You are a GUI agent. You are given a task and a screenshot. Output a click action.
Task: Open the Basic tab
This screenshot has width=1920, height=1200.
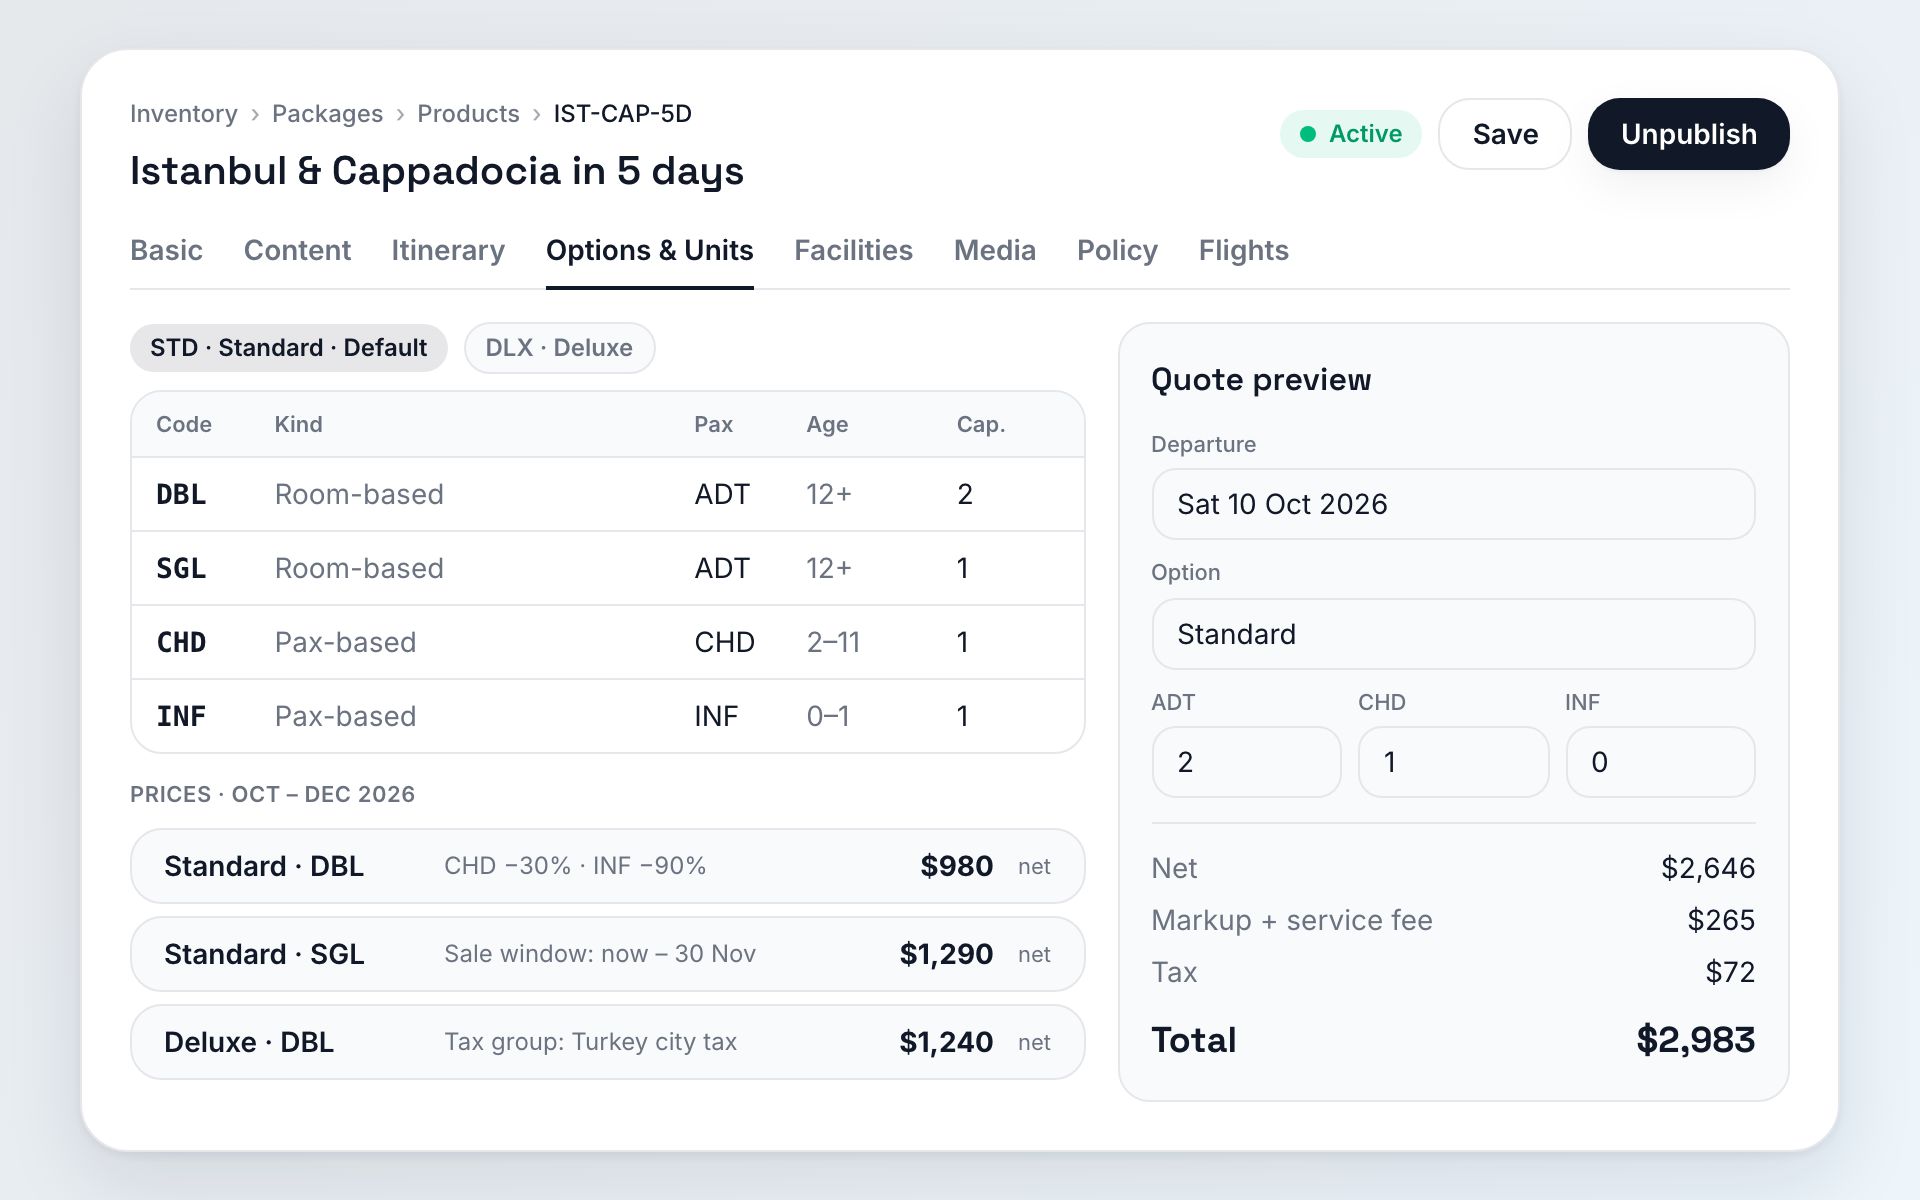click(166, 250)
